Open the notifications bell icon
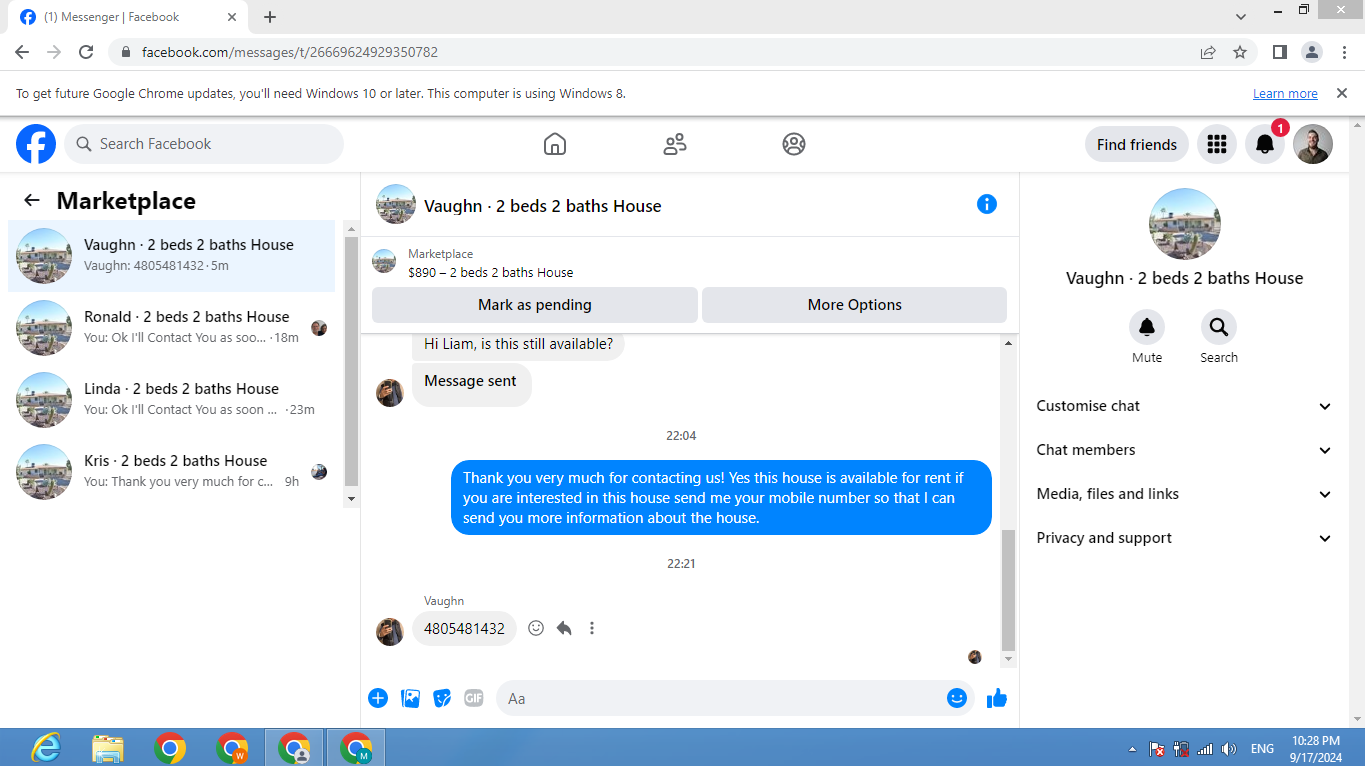This screenshot has height=766, width=1365. coord(1265,144)
